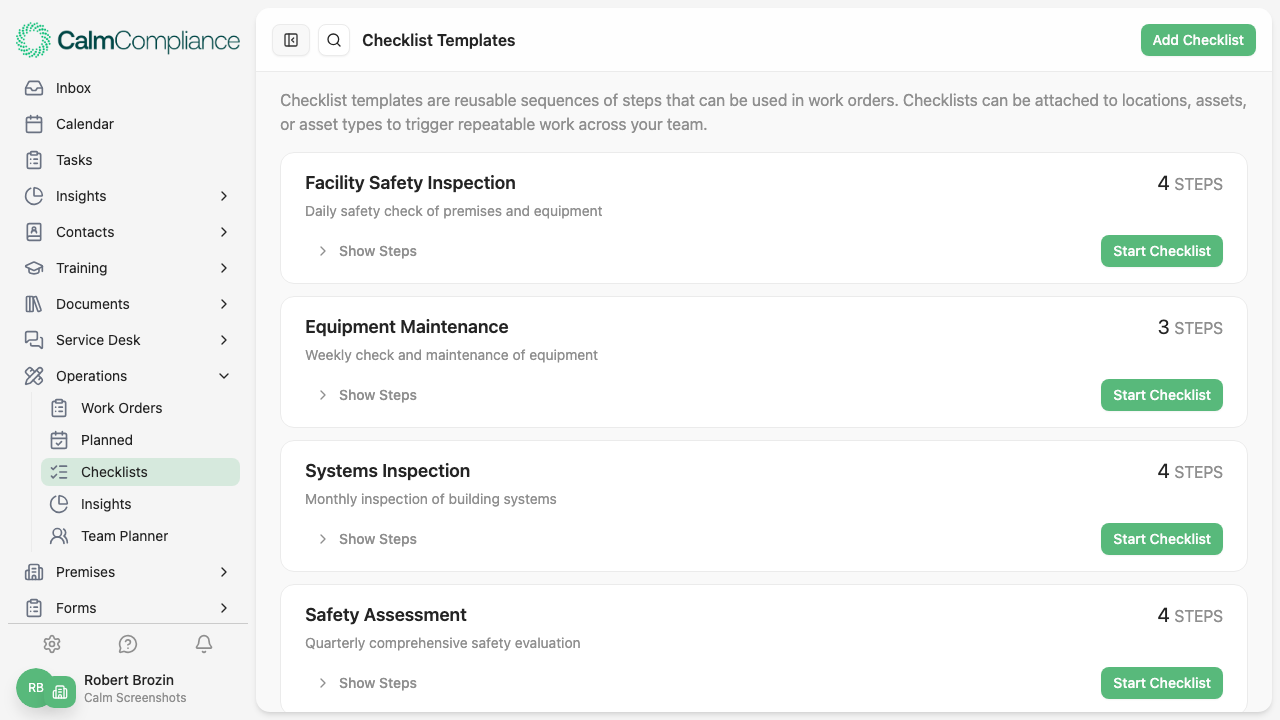Open search with magnifier icon
Image resolution: width=1280 pixels, height=720 pixels.
click(x=334, y=40)
